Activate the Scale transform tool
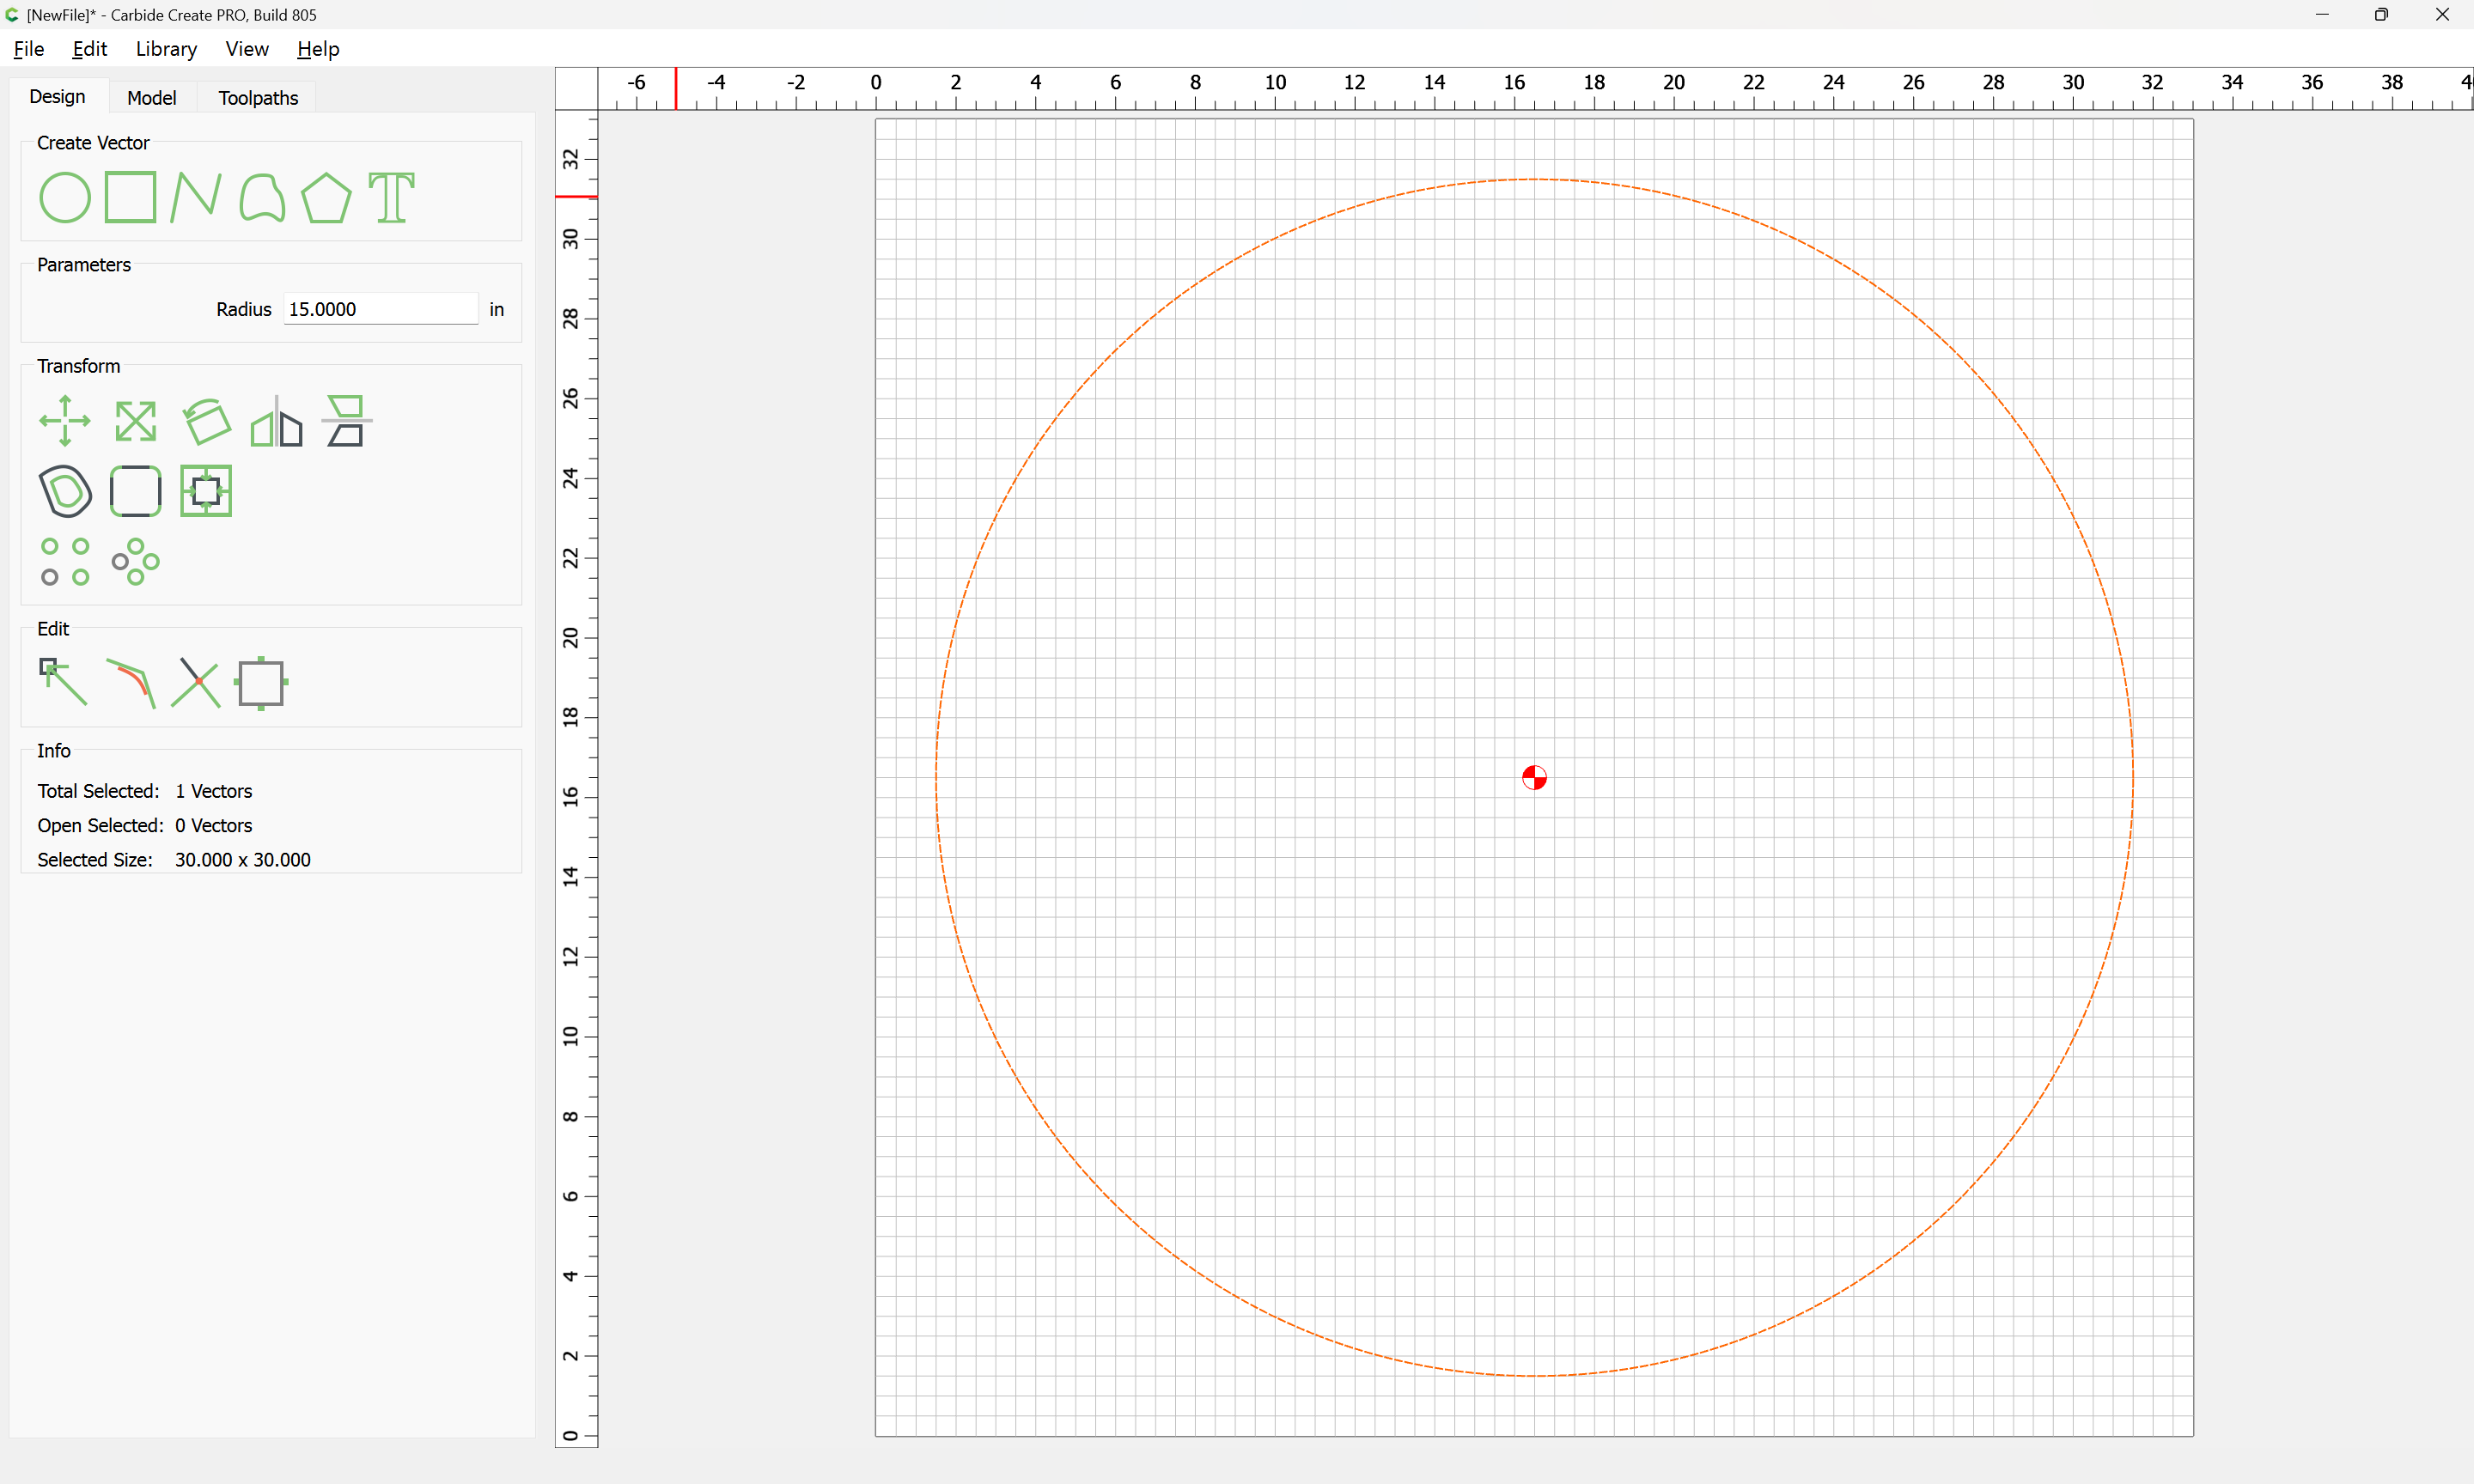This screenshot has width=2474, height=1484. coord(135,421)
